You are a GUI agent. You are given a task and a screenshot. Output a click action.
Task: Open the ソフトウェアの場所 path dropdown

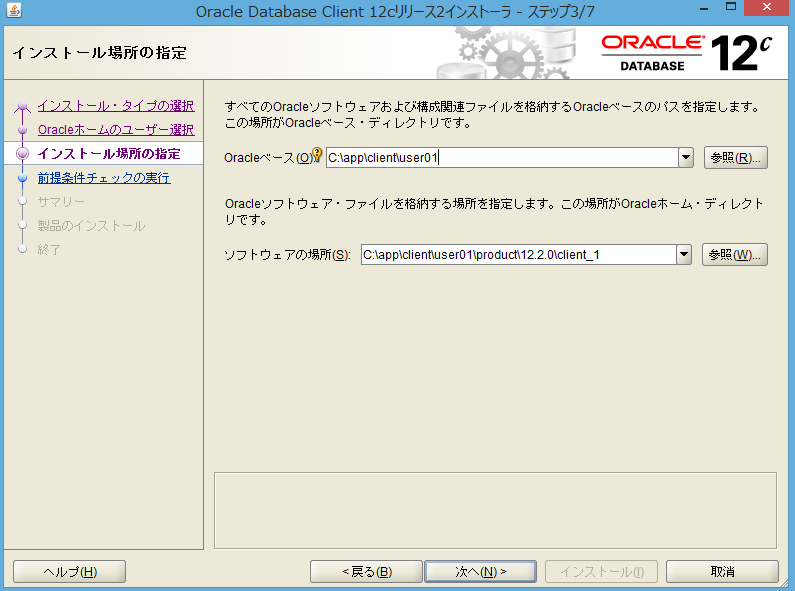(683, 254)
